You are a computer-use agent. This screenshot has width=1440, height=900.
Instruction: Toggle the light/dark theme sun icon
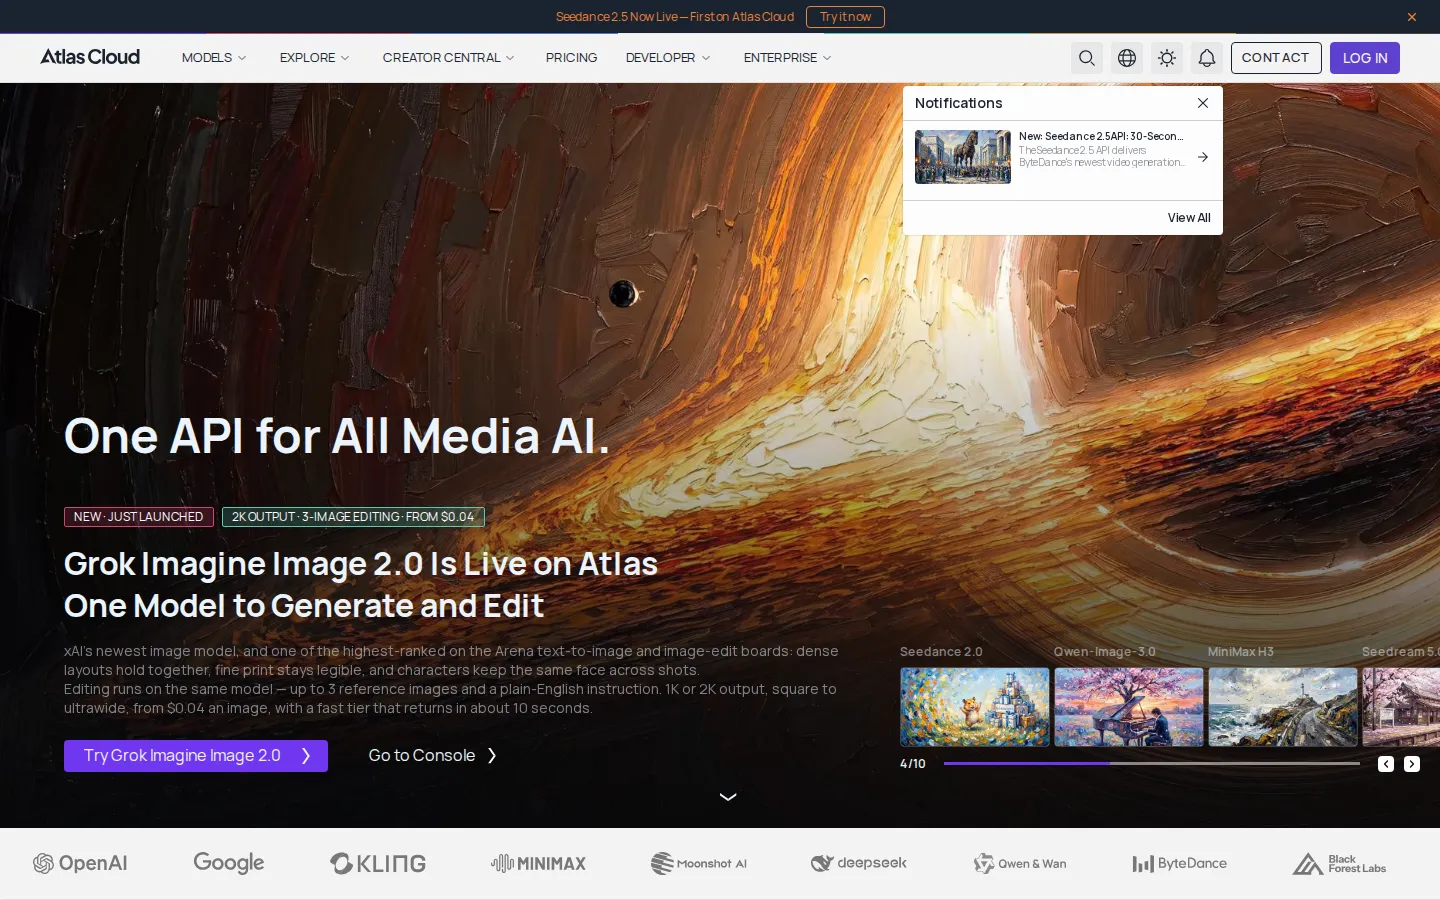point(1167,58)
